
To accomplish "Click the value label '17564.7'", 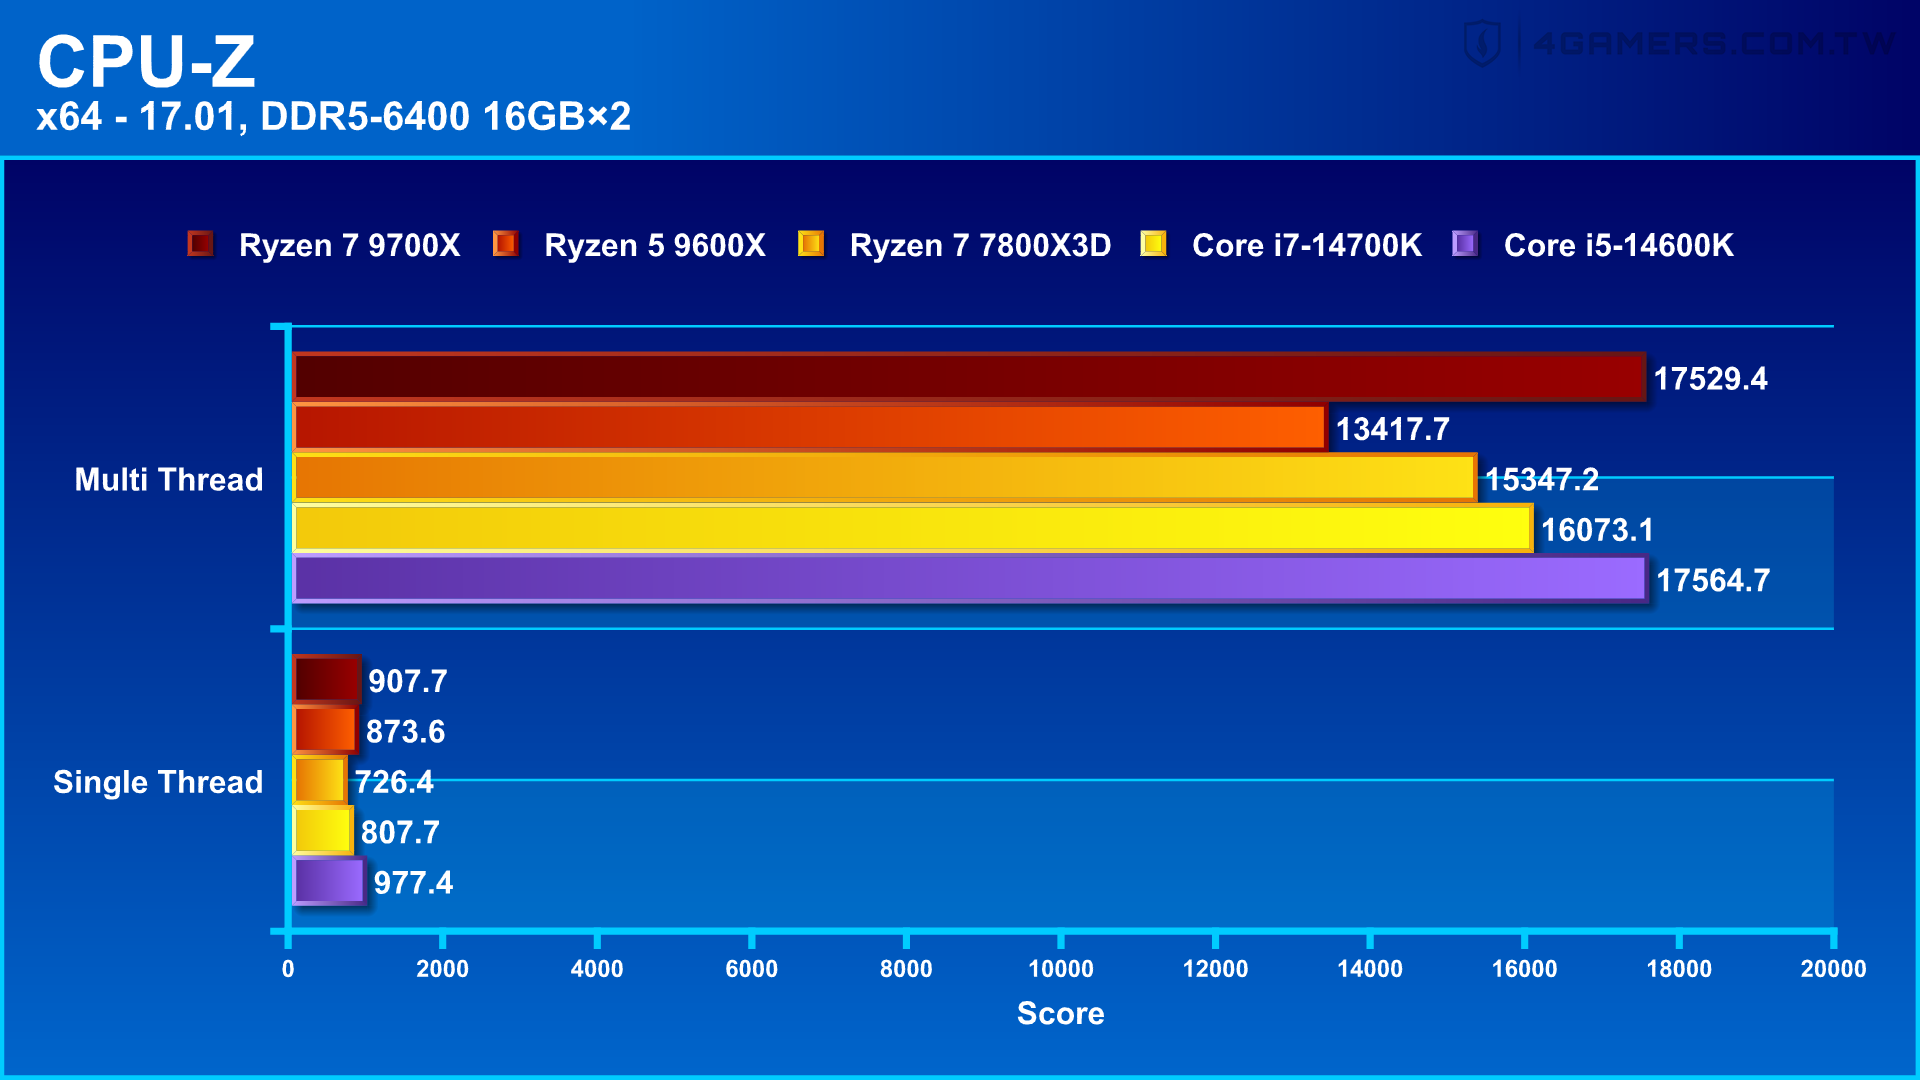I will tap(1713, 580).
